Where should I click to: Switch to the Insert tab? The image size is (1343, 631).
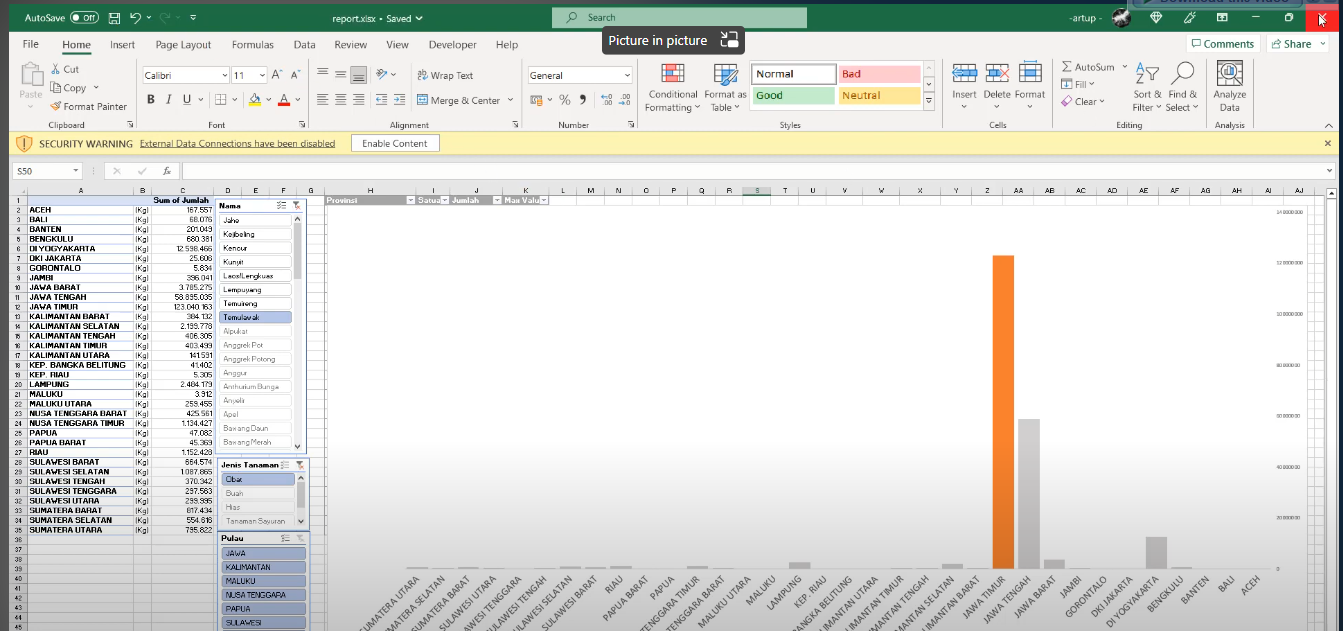click(123, 45)
